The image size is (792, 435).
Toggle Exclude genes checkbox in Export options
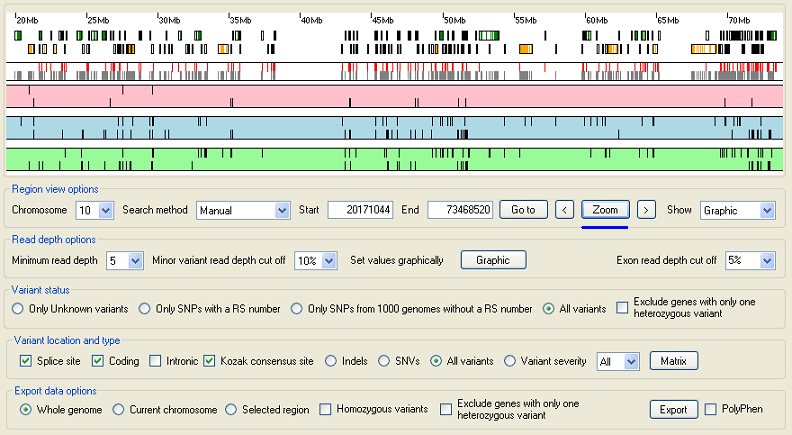[446, 409]
